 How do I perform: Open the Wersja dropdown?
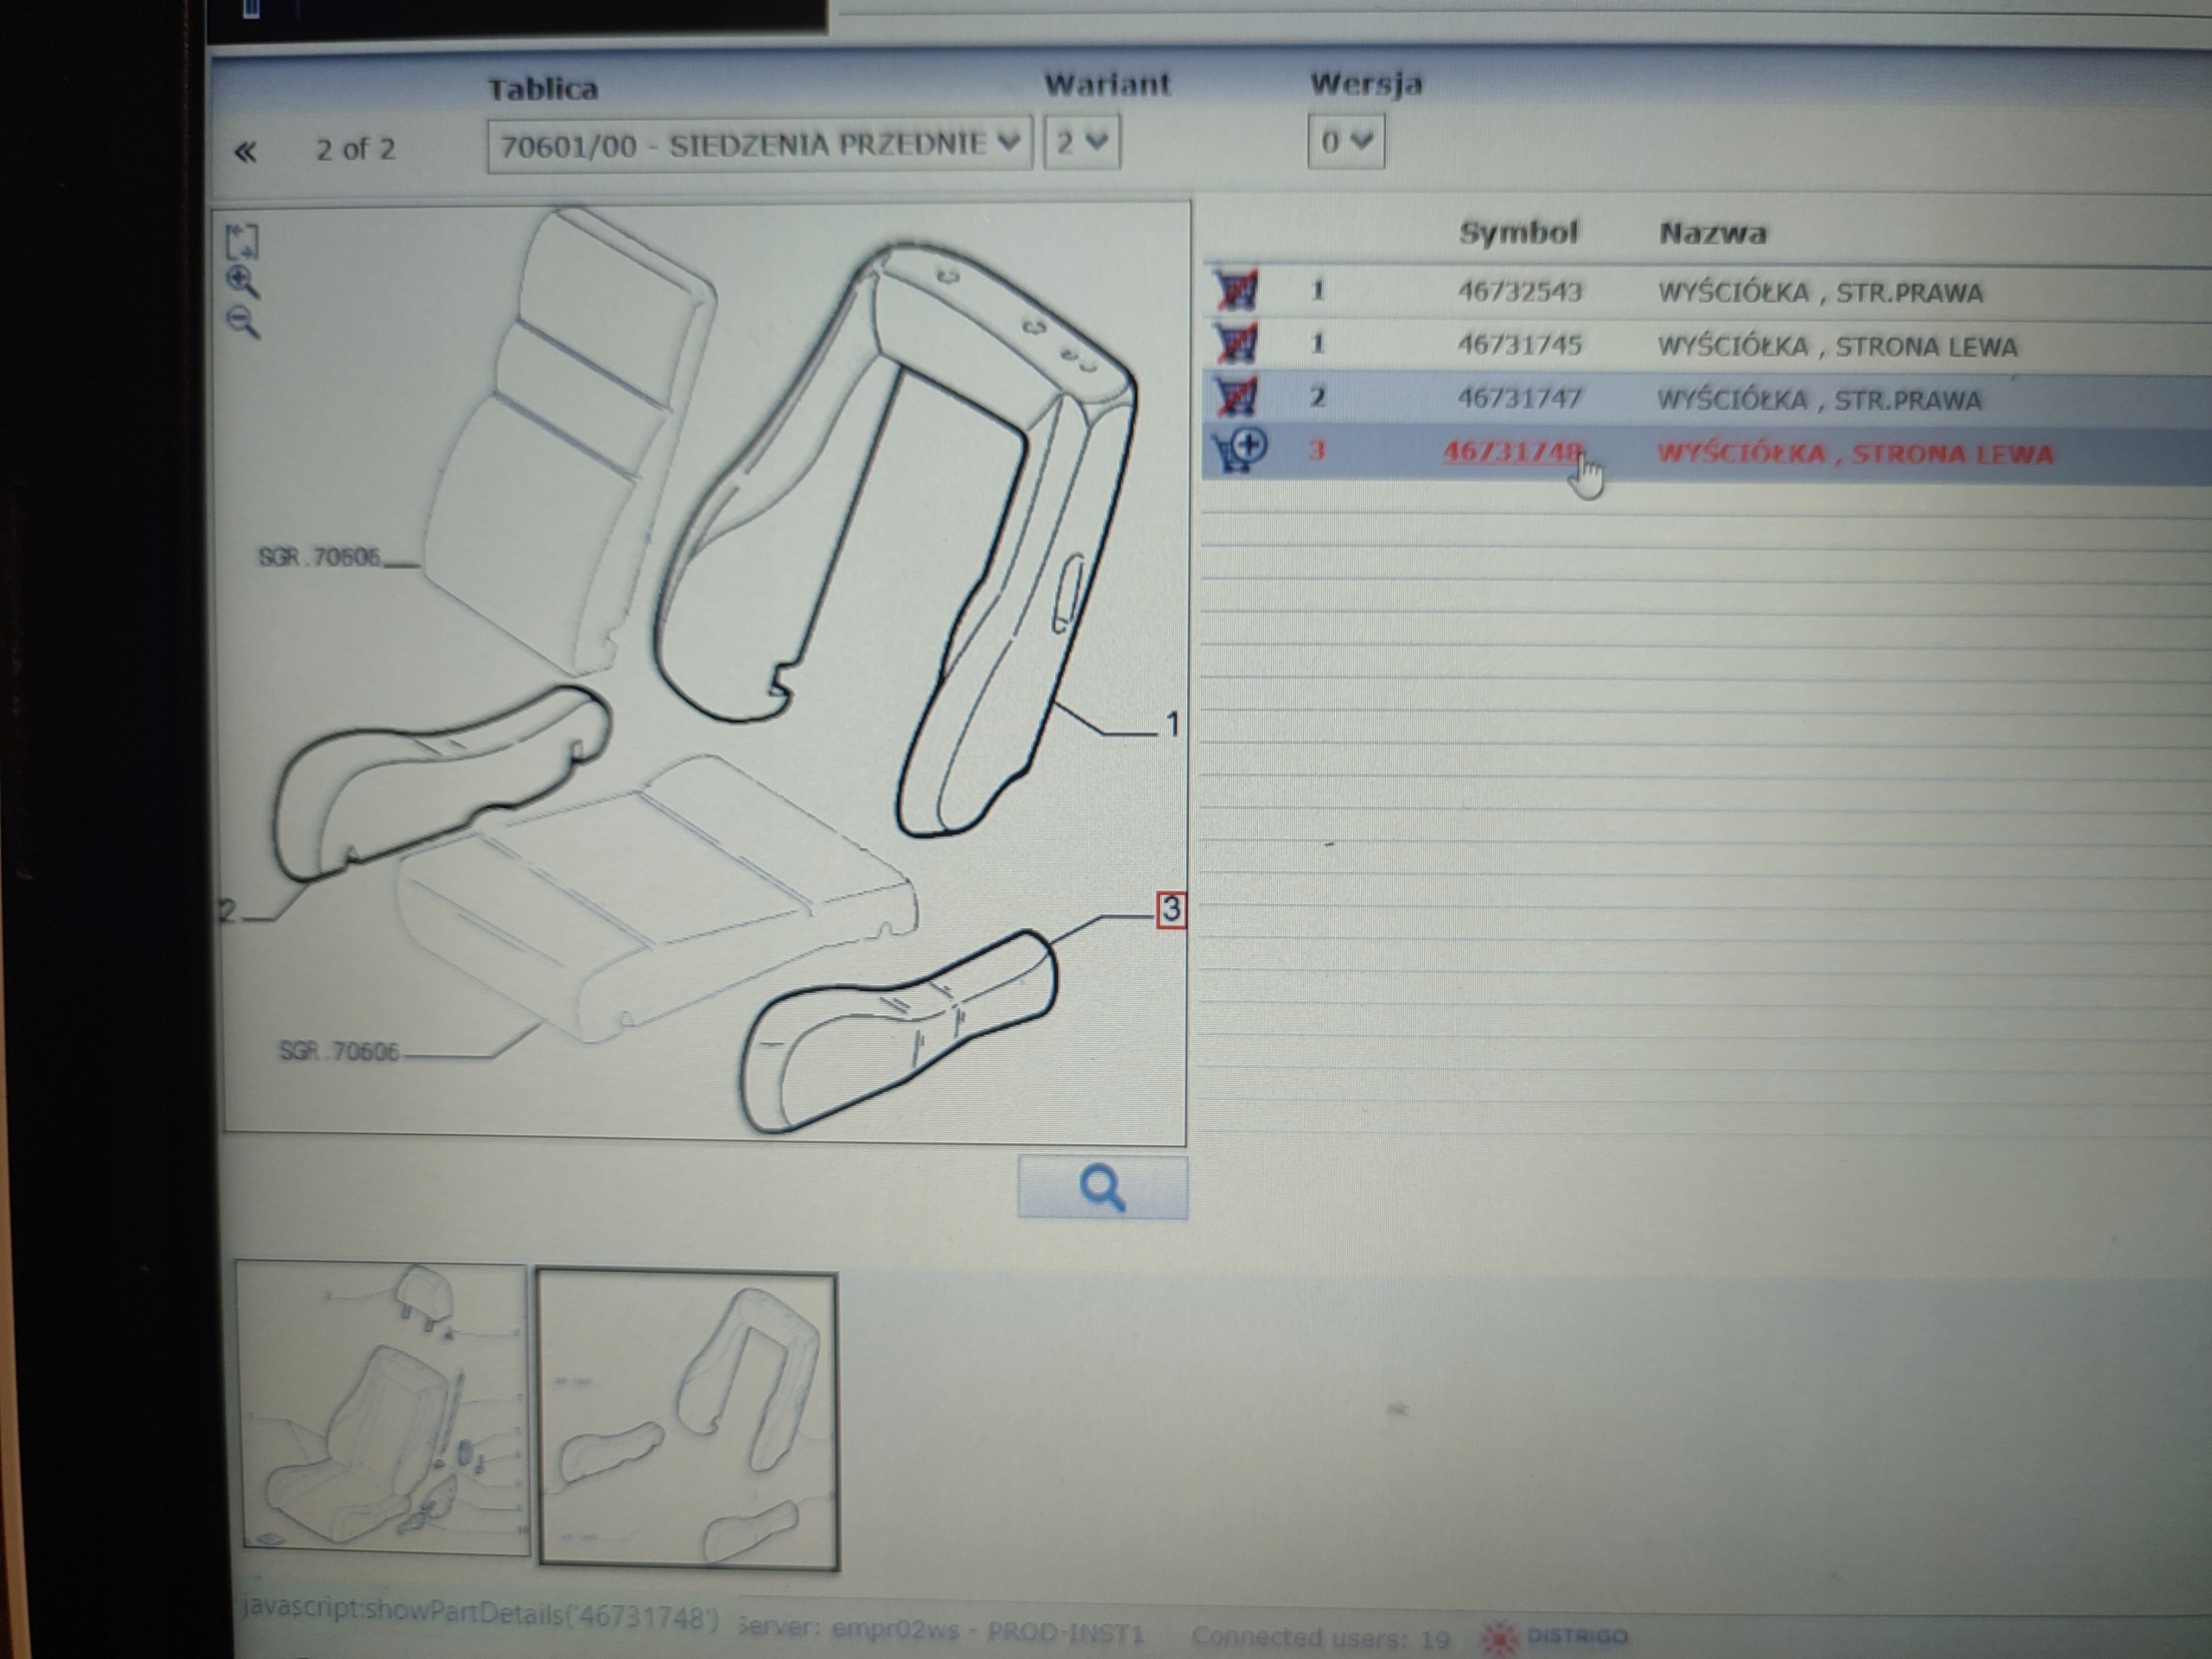pyautogui.click(x=1345, y=142)
